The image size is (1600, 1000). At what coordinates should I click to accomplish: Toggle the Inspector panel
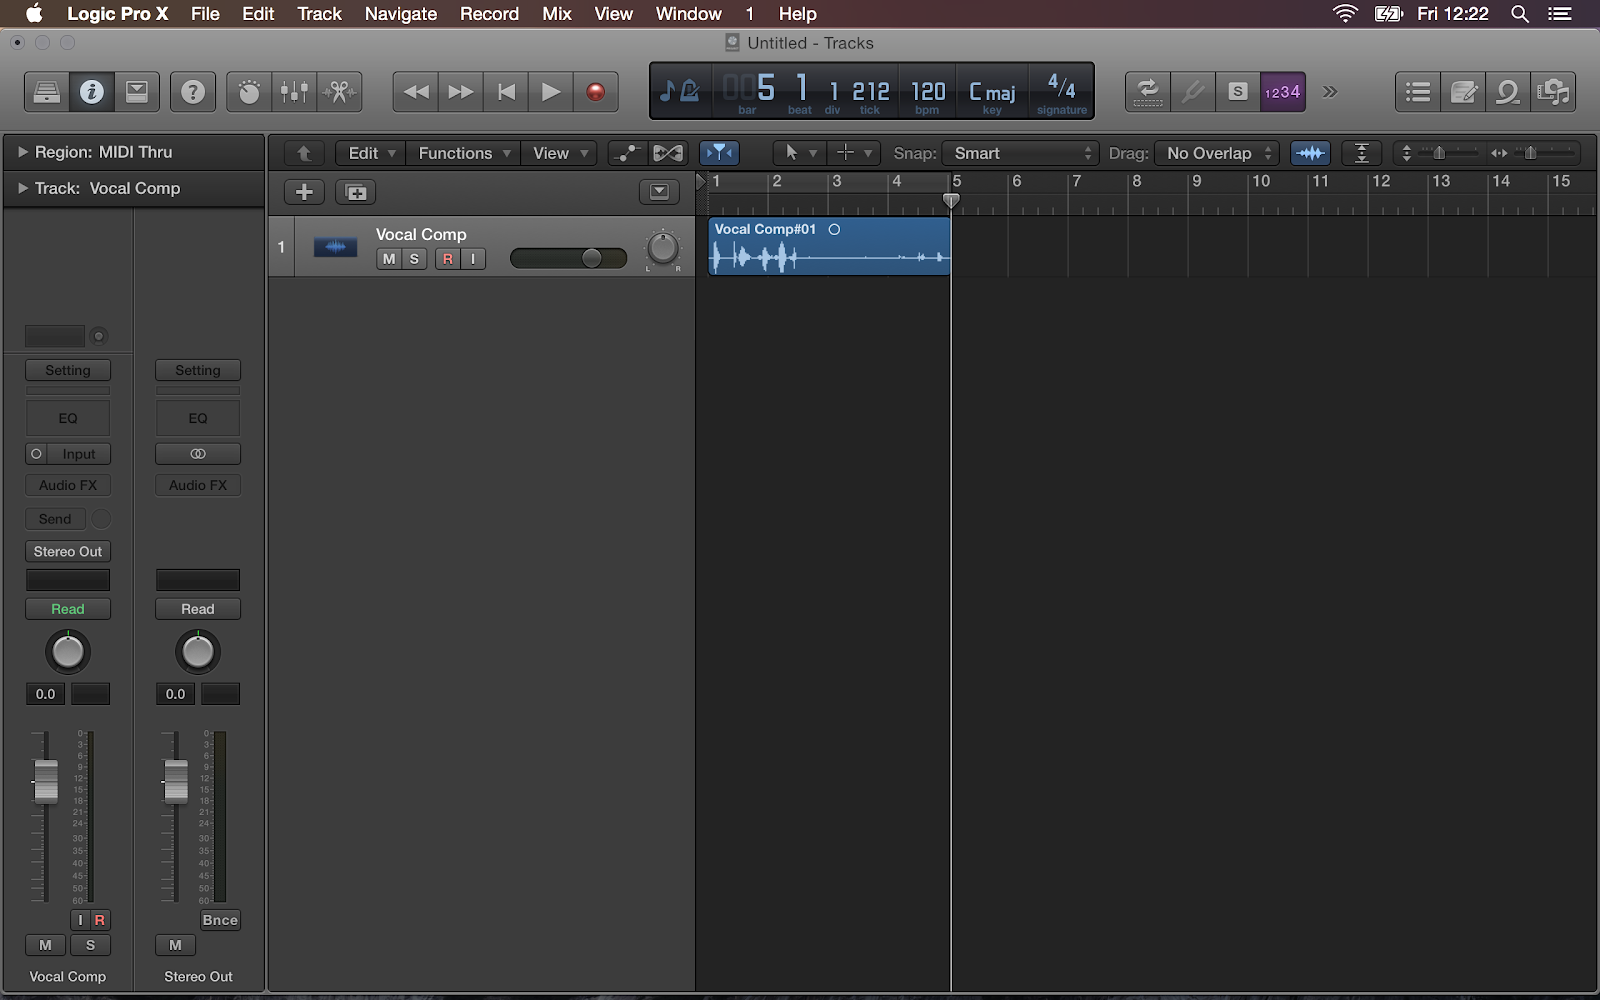[x=92, y=92]
